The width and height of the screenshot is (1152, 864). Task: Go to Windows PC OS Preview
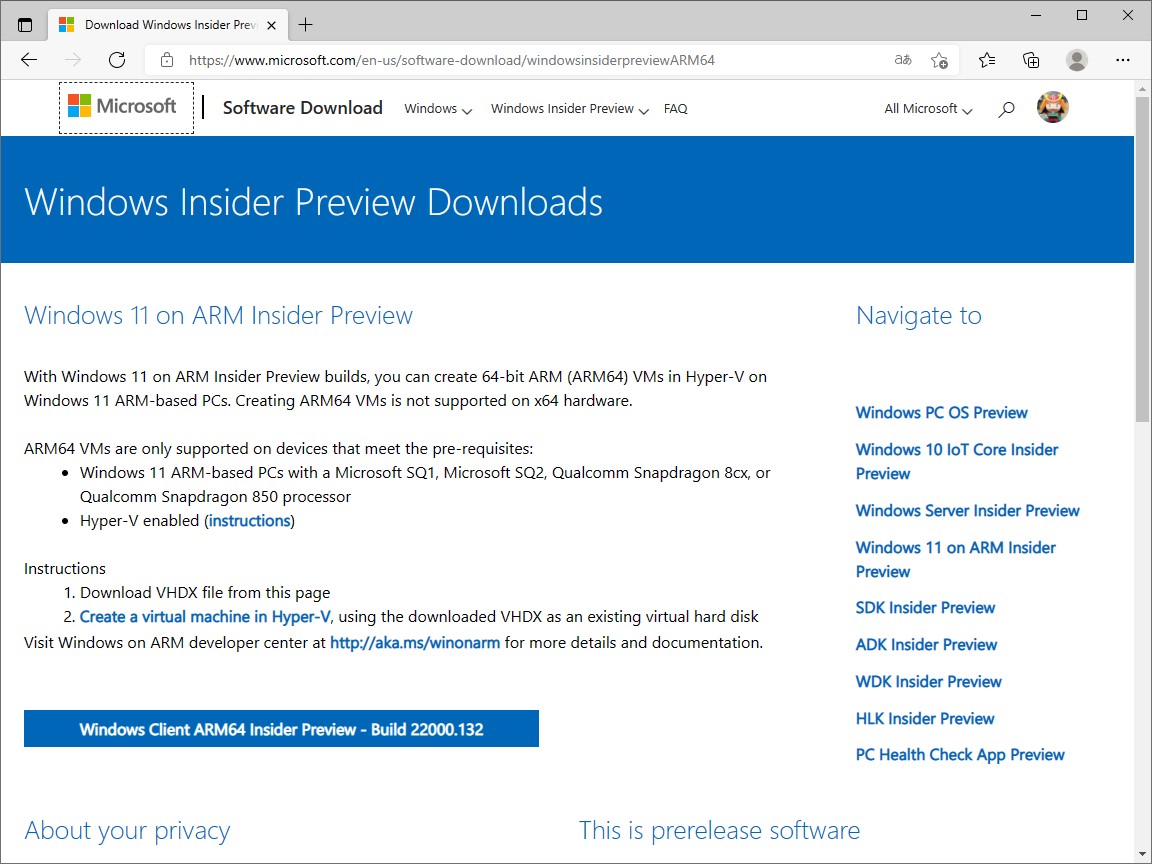point(941,413)
